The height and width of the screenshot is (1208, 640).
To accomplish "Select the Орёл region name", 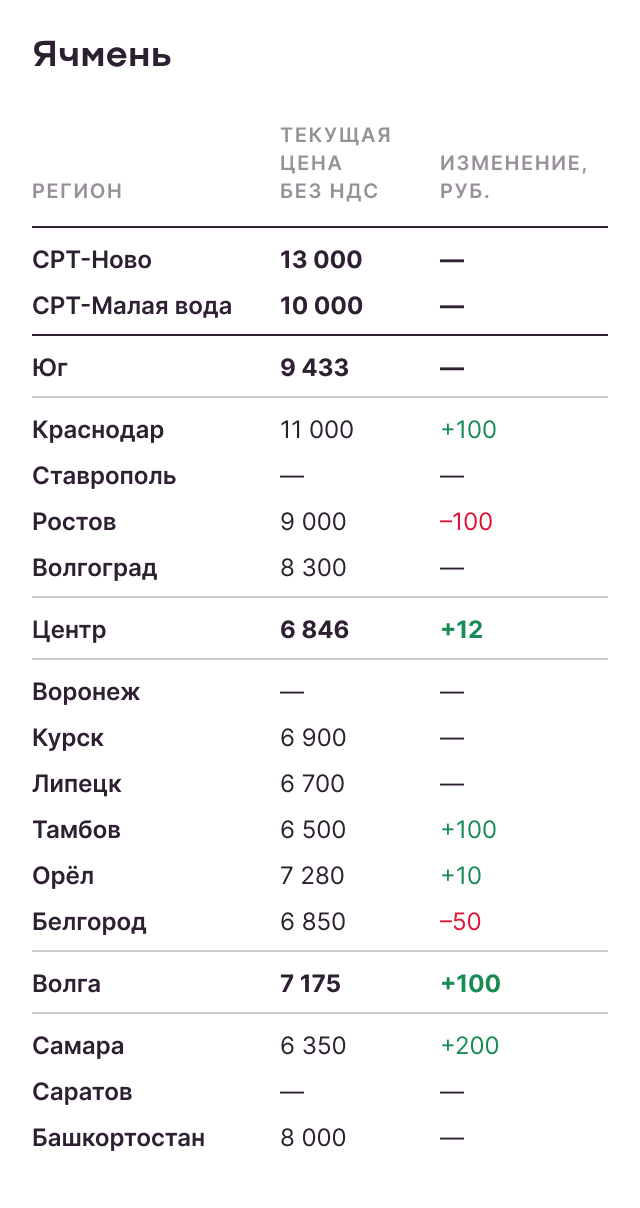I will coord(62,876).
